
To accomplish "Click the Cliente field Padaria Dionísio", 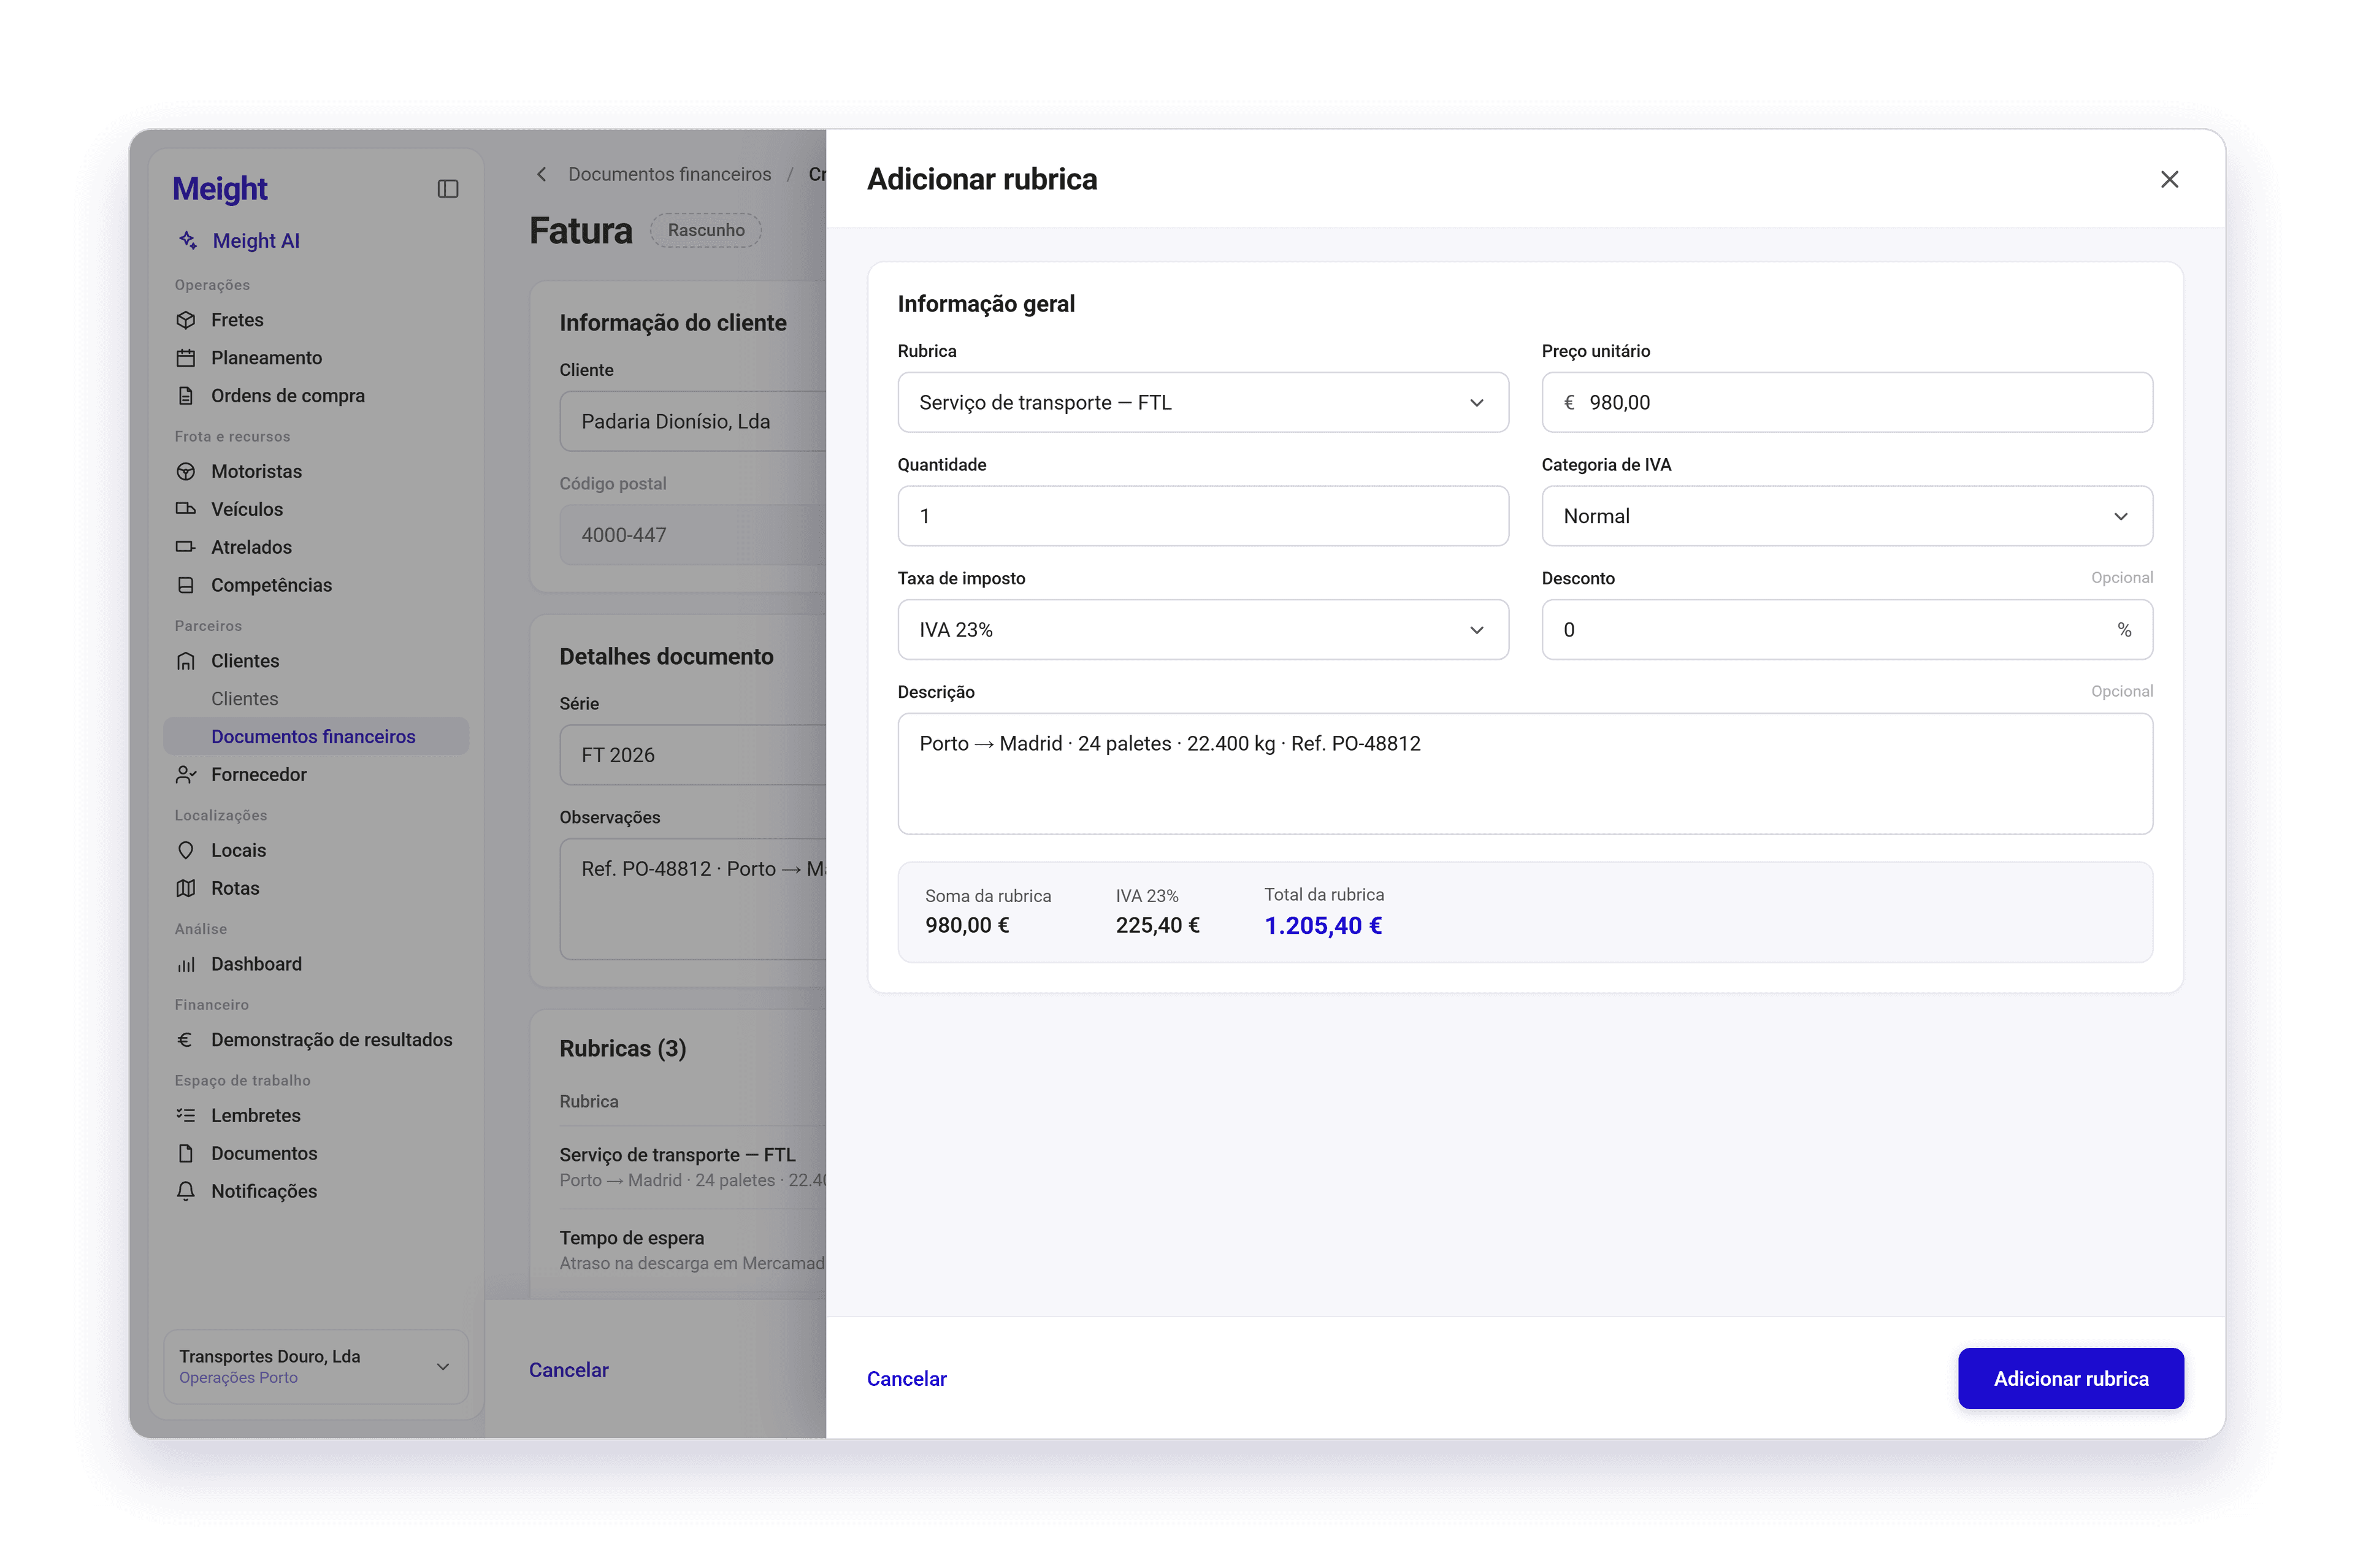I will tap(693, 421).
